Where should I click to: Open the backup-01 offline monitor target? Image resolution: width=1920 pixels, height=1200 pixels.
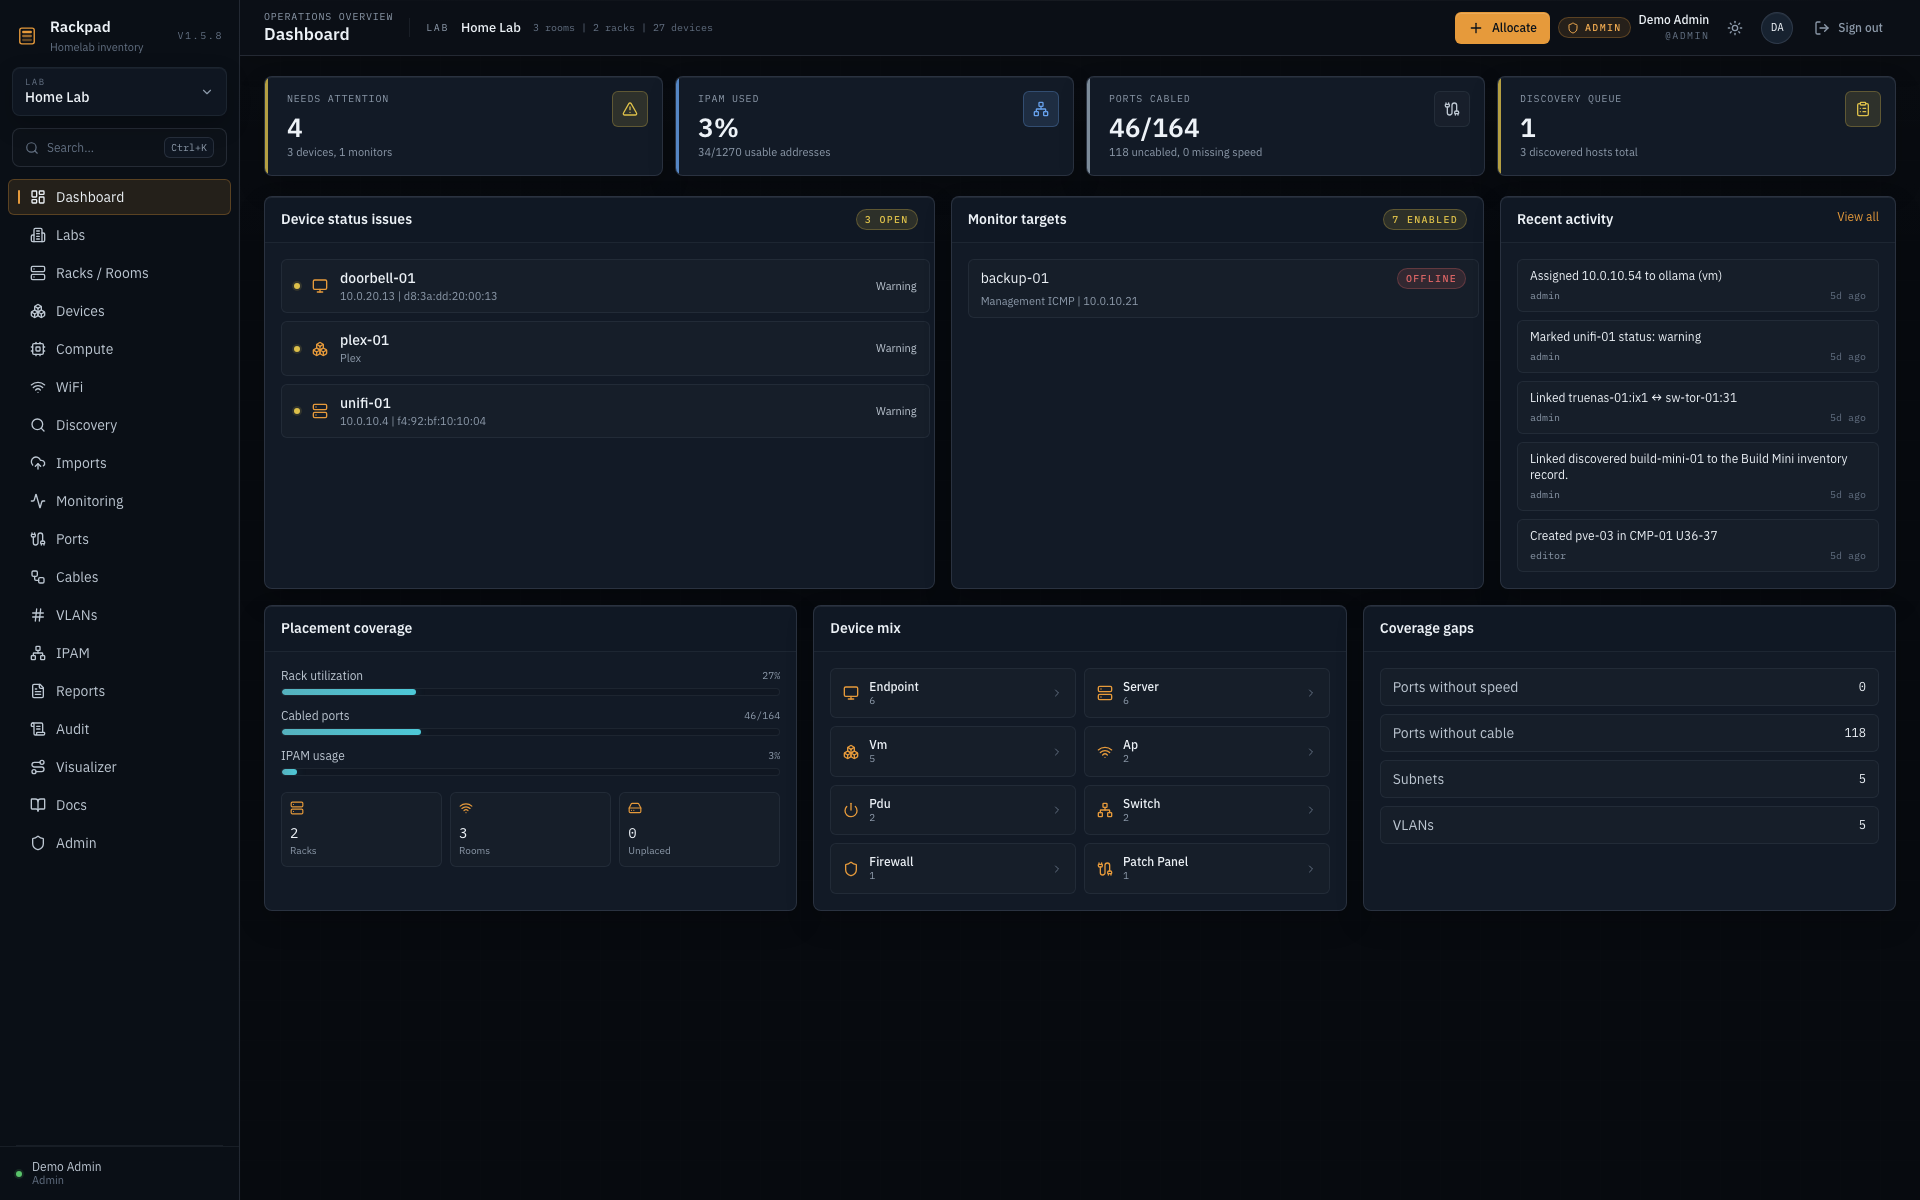(1222, 289)
